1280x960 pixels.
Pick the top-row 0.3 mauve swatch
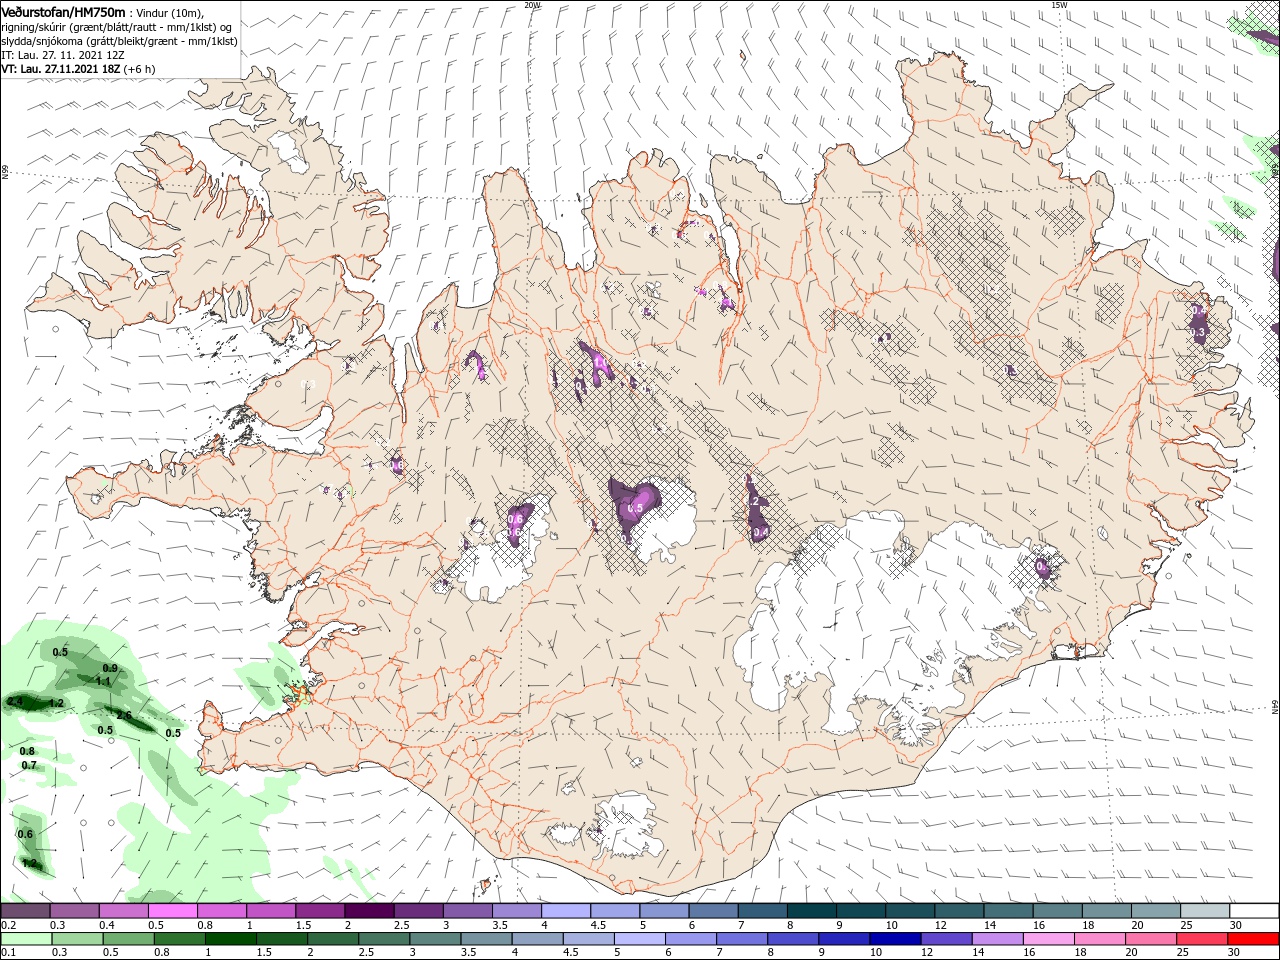coord(74,911)
